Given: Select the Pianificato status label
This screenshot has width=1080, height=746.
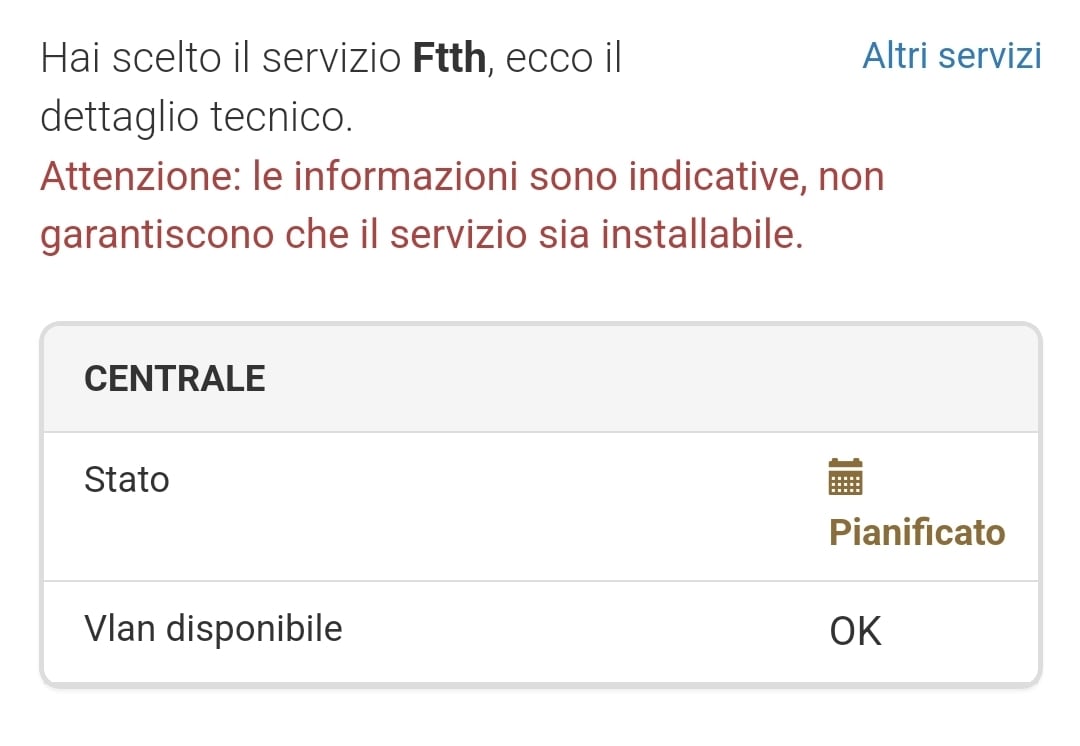Looking at the screenshot, I should click(917, 532).
